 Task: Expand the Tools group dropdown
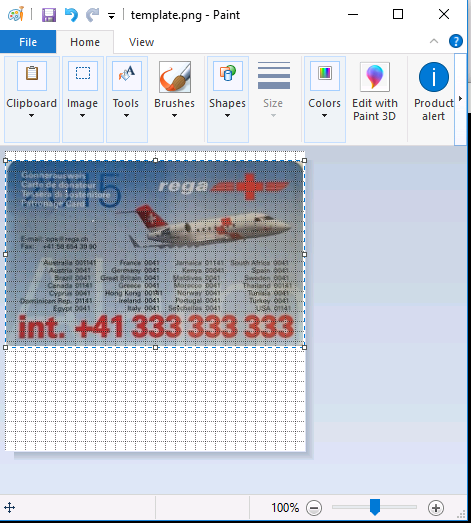[126, 115]
